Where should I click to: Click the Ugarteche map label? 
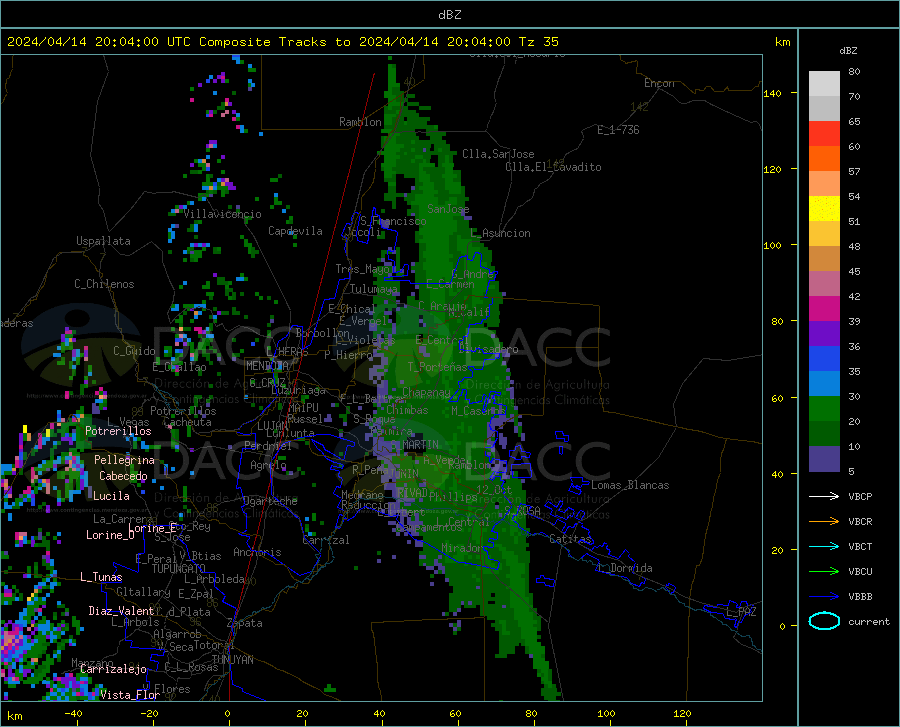pos(270,501)
